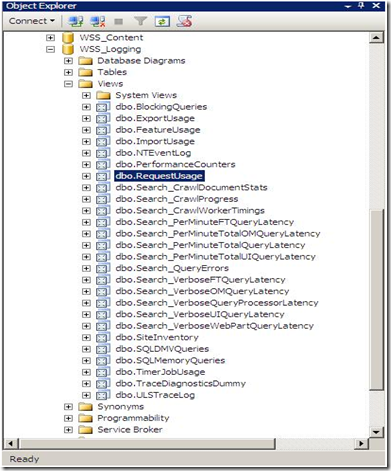Click the view icon beside dbo.ULSTraceLog
The height and width of the screenshot is (471, 391).
click(102, 395)
